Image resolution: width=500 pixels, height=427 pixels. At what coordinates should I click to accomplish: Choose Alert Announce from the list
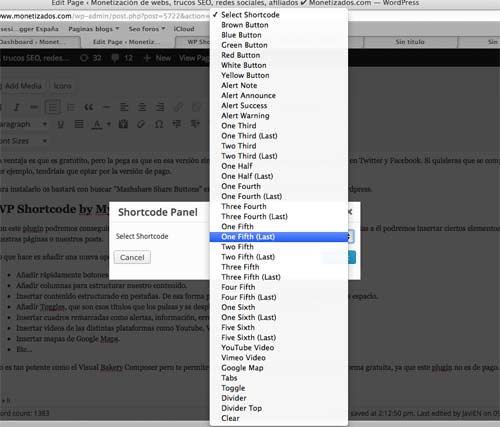279,95
